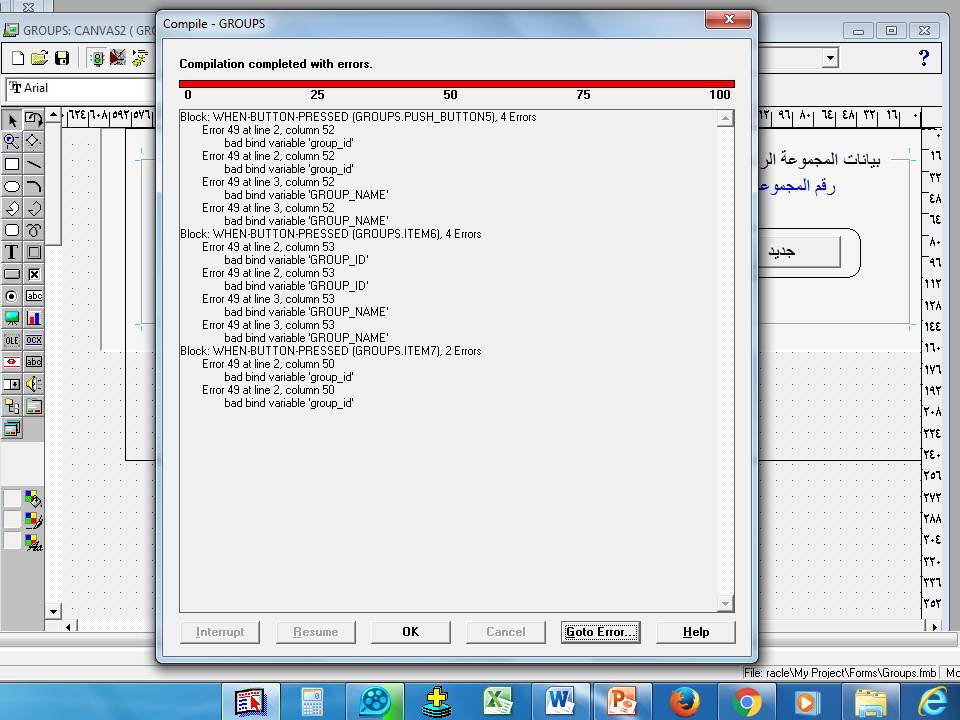Choose the Rectangle drawing tool
The width and height of the screenshot is (960, 720).
click(x=12, y=164)
